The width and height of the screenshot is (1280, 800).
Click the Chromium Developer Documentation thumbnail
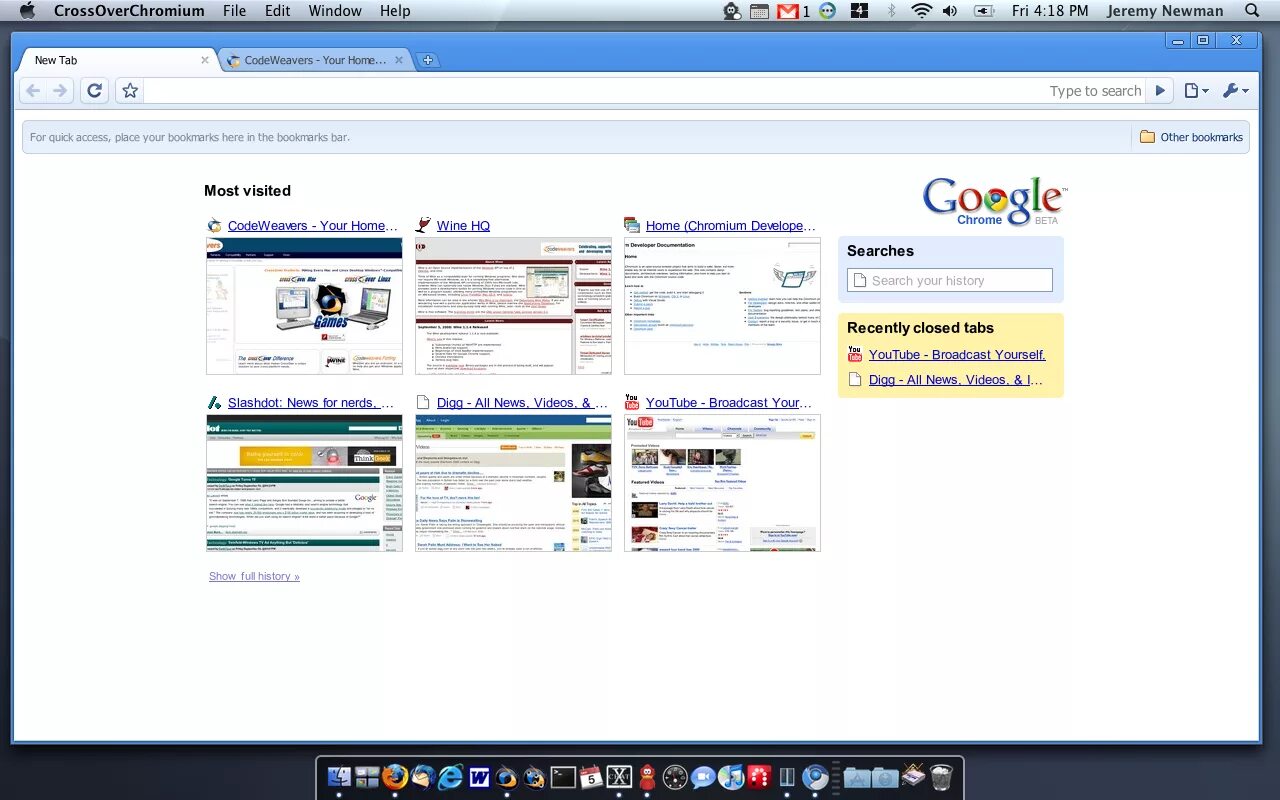722,306
